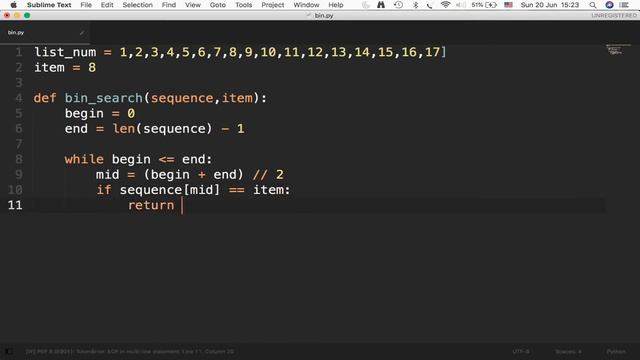Open the Find menu
Image resolution: width=640 pixels, height=360 pixels.
(x=169, y=5)
